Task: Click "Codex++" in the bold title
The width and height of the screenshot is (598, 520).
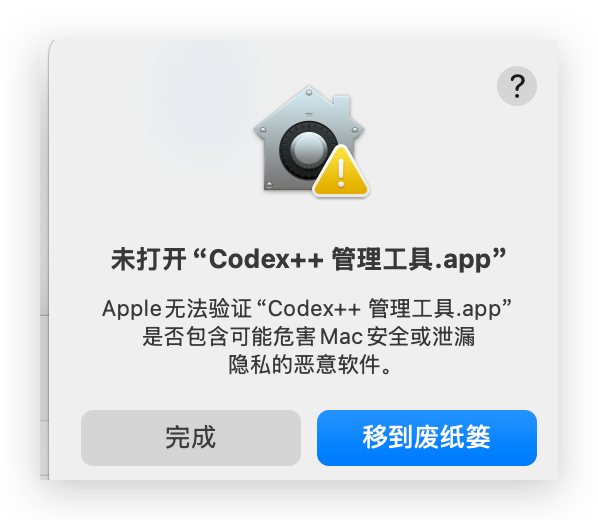Action: (266, 259)
